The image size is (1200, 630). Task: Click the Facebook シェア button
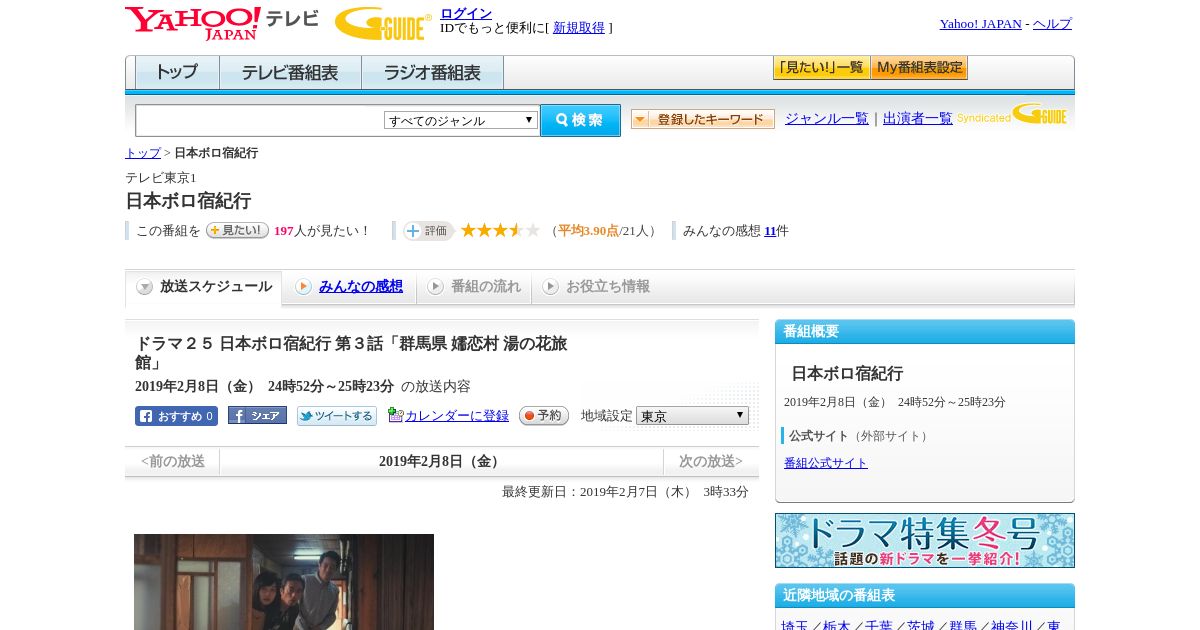(257, 416)
